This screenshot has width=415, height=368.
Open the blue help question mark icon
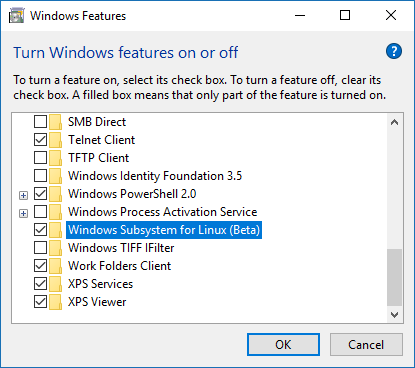pyautogui.click(x=394, y=51)
